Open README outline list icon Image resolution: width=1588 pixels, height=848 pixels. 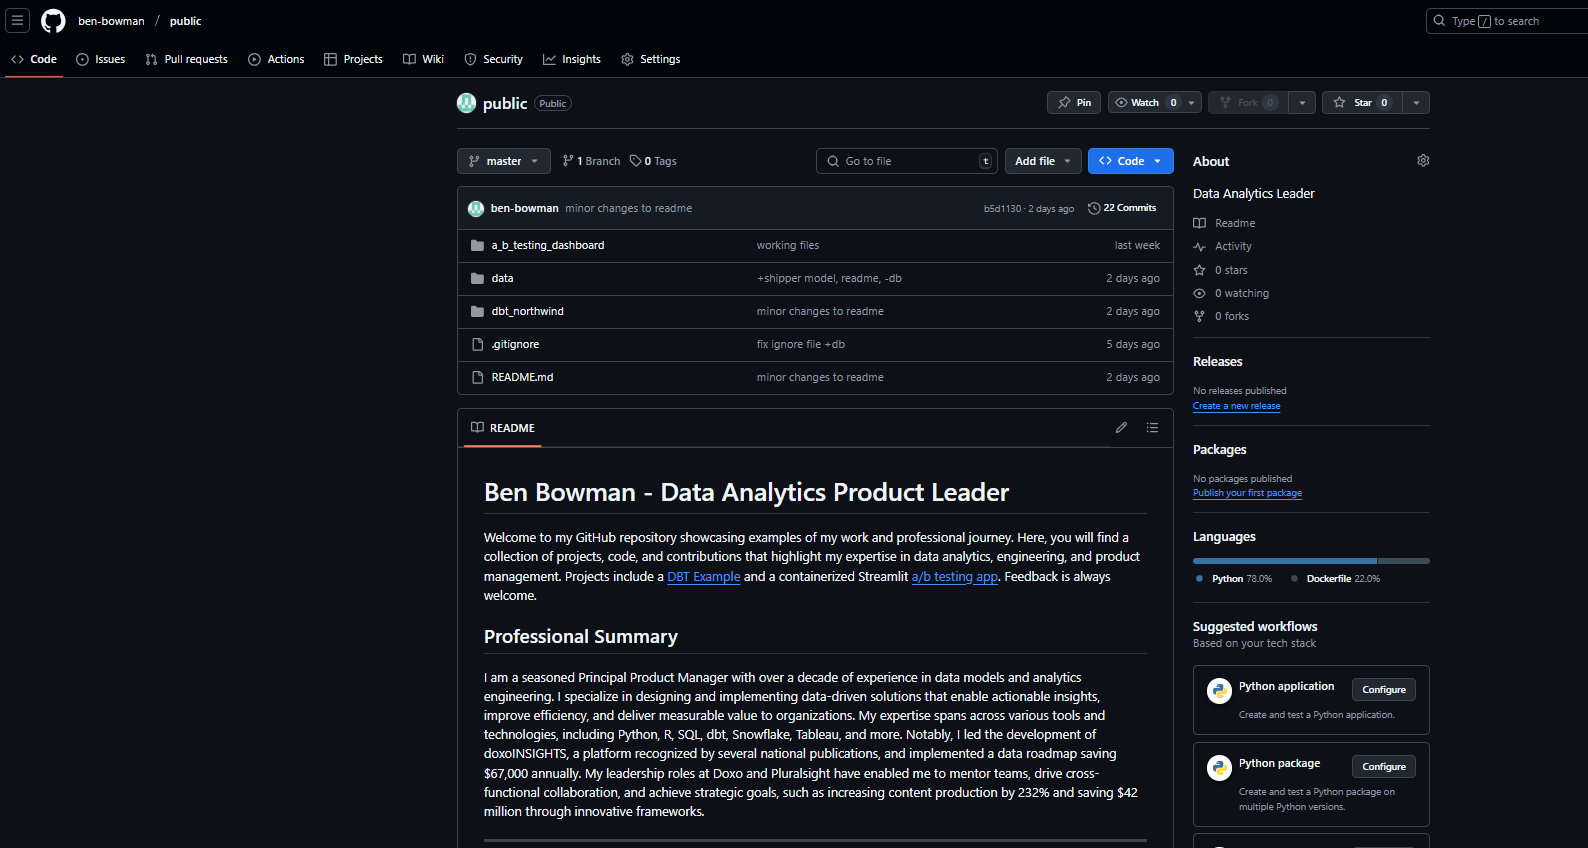pyautogui.click(x=1152, y=428)
